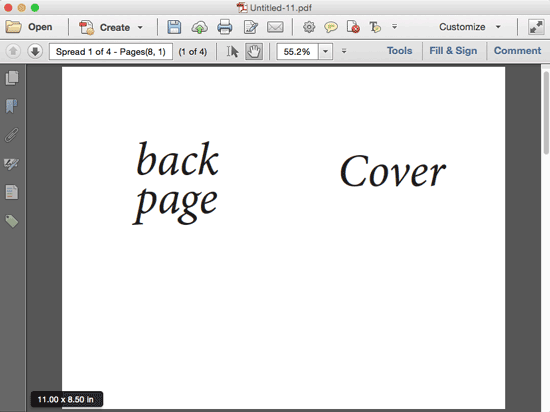Switch to read mode via expand arrows icon
This screenshot has height=412, width=550.
536,27
